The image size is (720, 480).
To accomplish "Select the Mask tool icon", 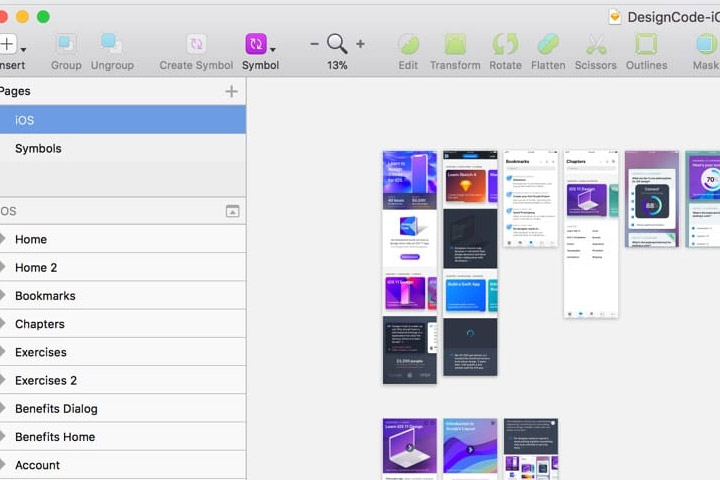I will pyautogui.click(x=706, y=45).
